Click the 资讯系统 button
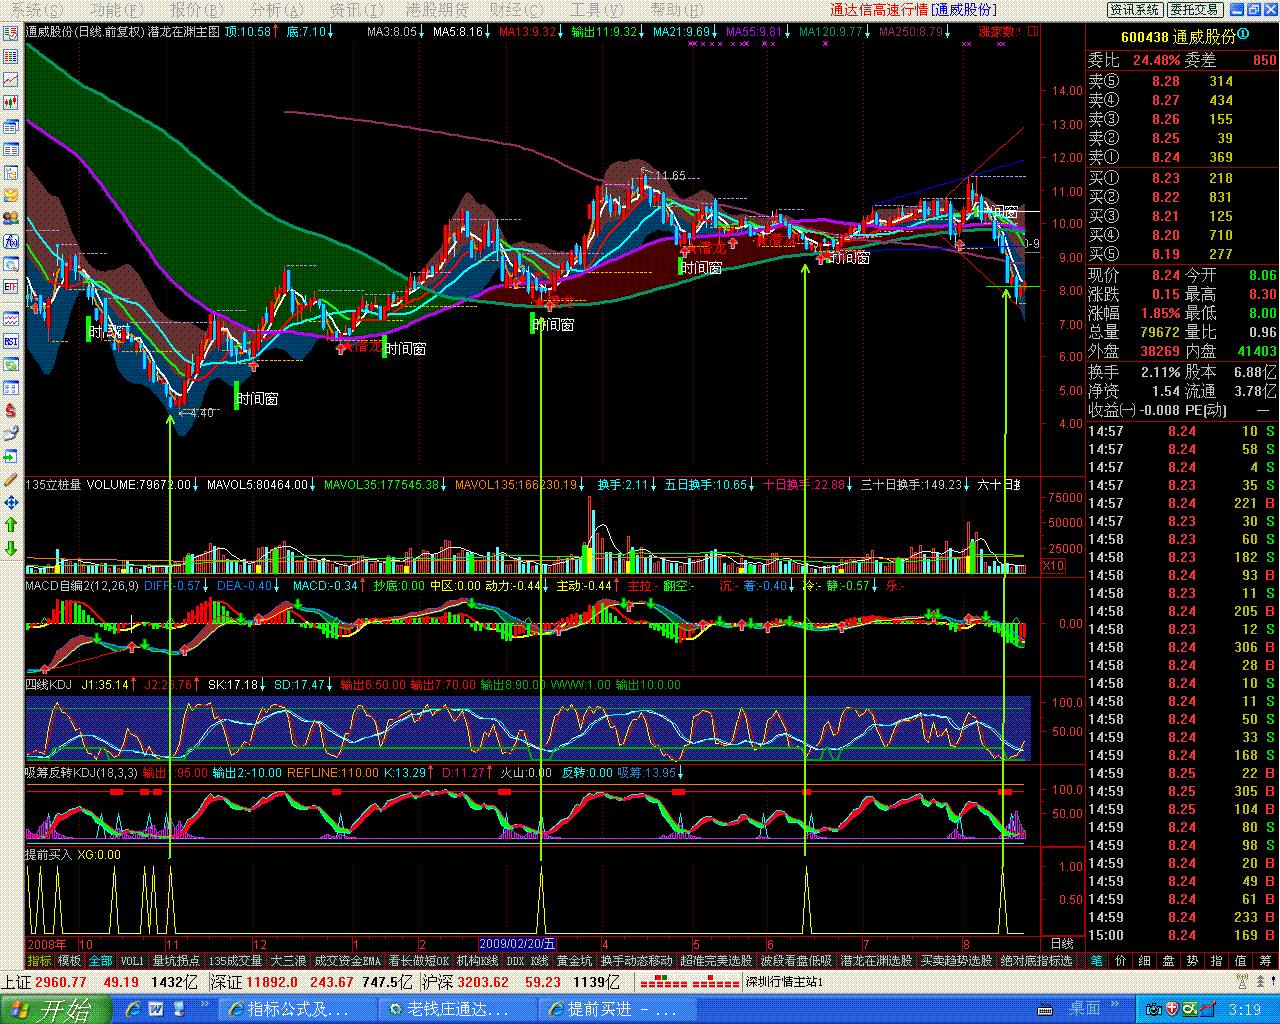 pos(1135,10)
